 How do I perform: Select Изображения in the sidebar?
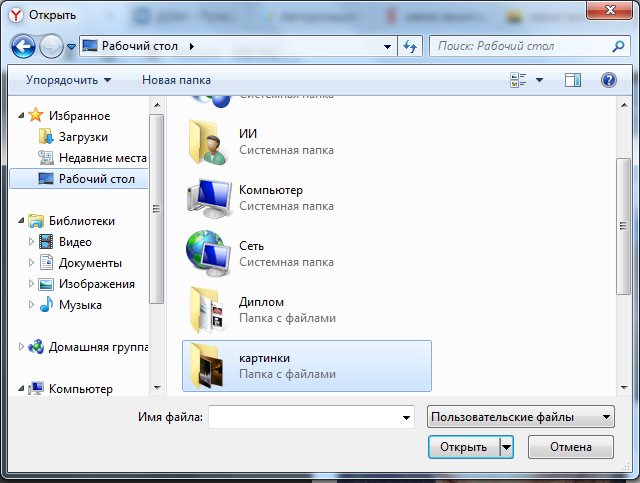pyautogui.click(x=97, y=284)
